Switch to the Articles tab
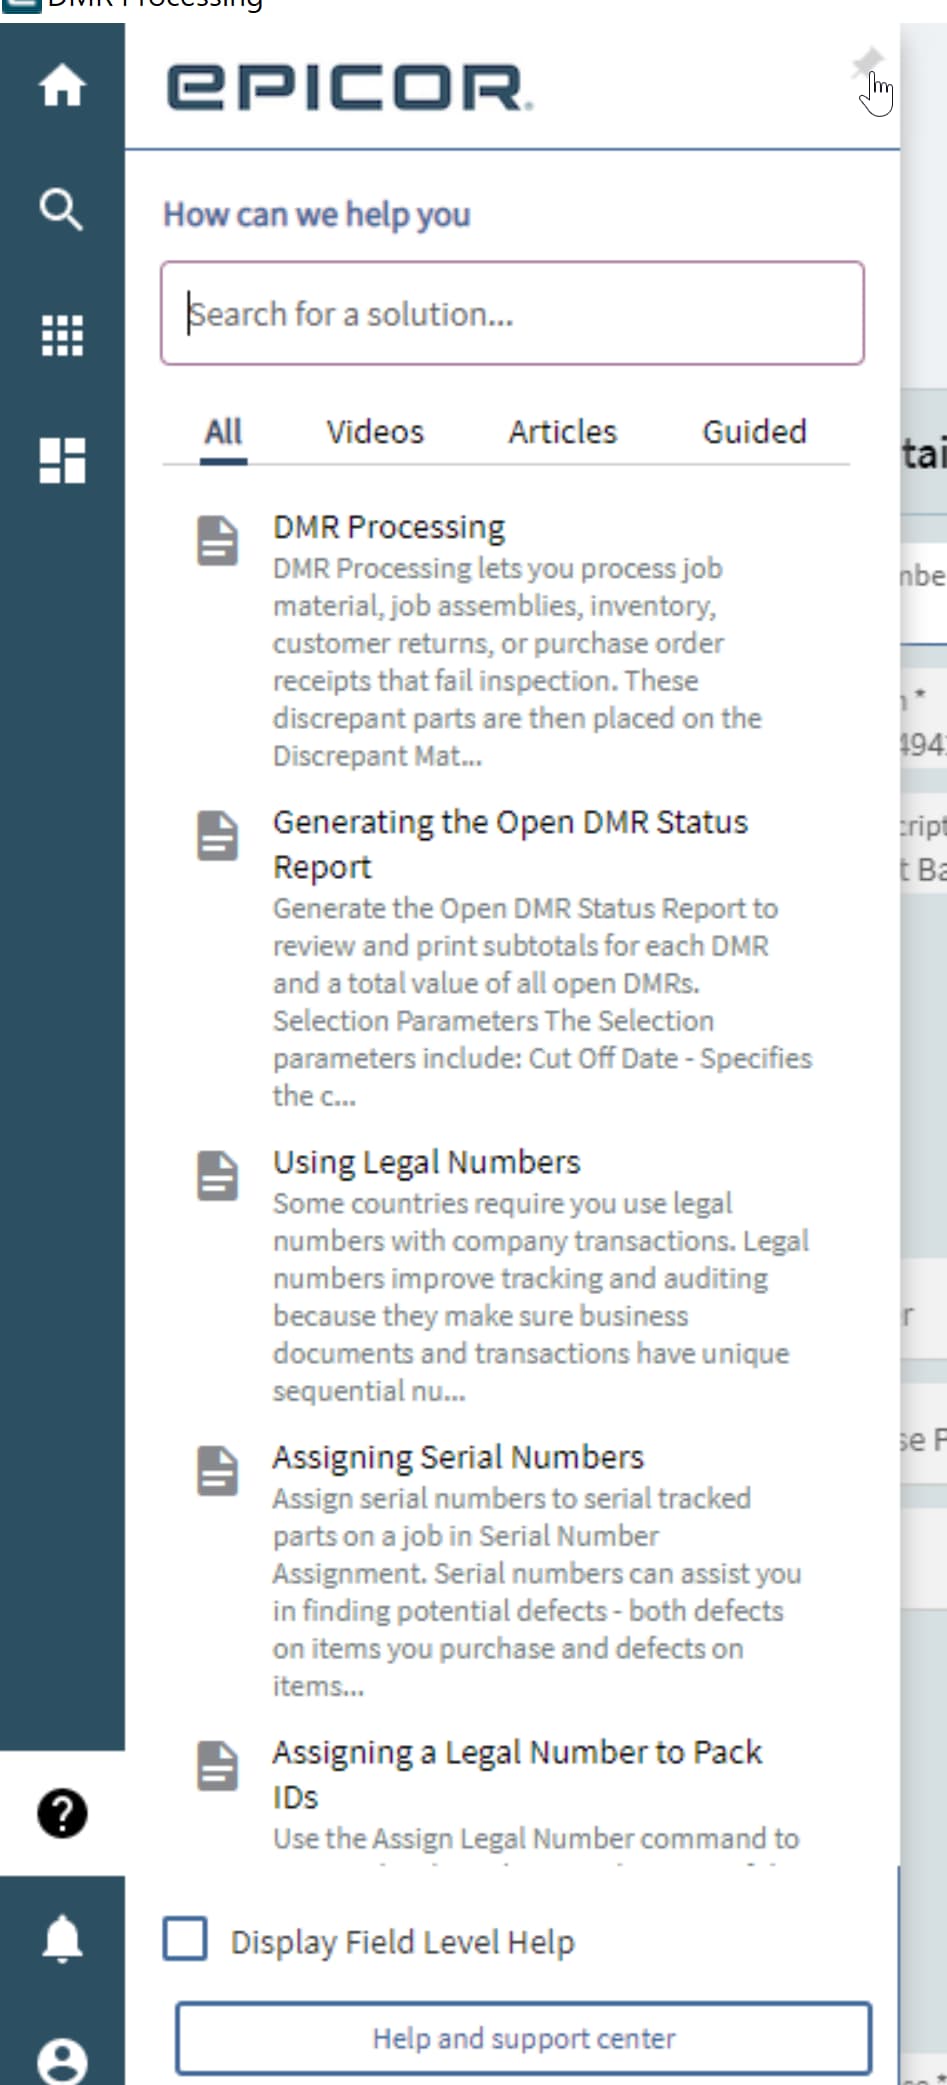This screenshot has height=2085, width=947. point(563,432)
